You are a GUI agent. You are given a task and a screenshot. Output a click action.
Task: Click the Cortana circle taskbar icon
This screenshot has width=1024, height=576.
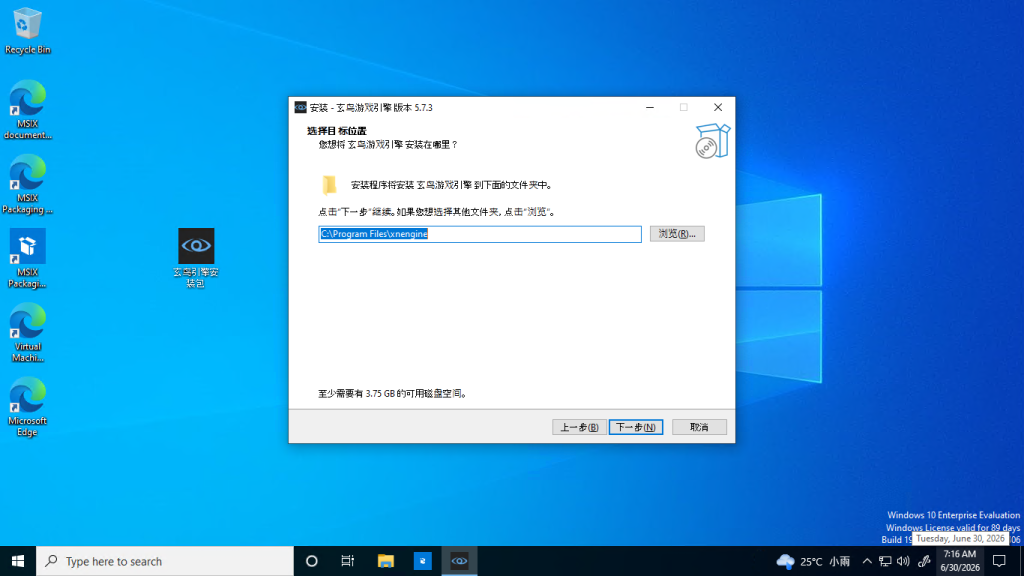312,561
